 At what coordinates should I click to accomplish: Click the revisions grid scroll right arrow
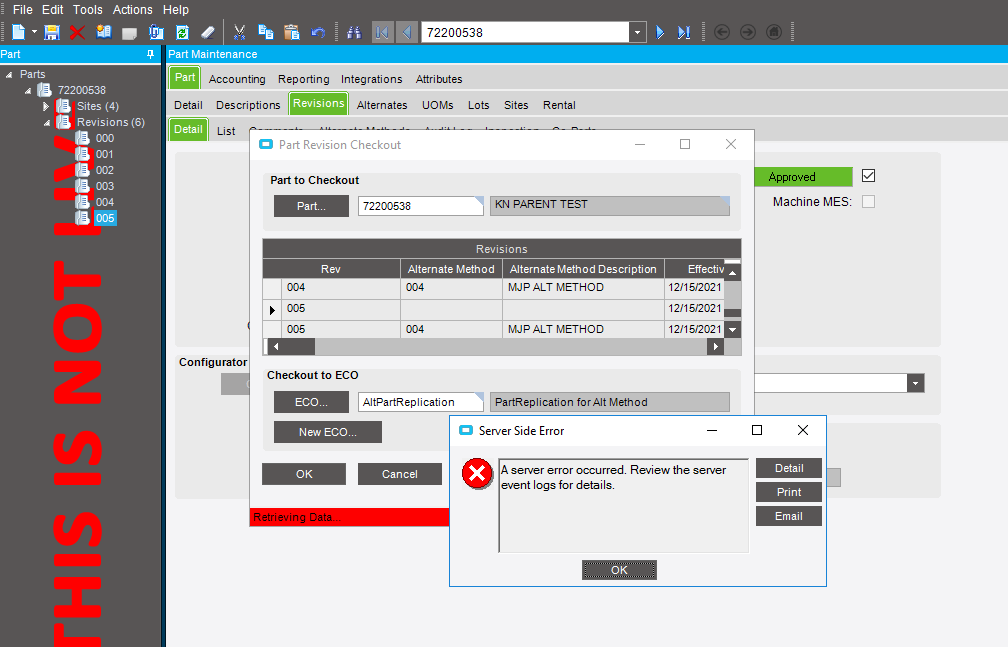tap(716, 347)
